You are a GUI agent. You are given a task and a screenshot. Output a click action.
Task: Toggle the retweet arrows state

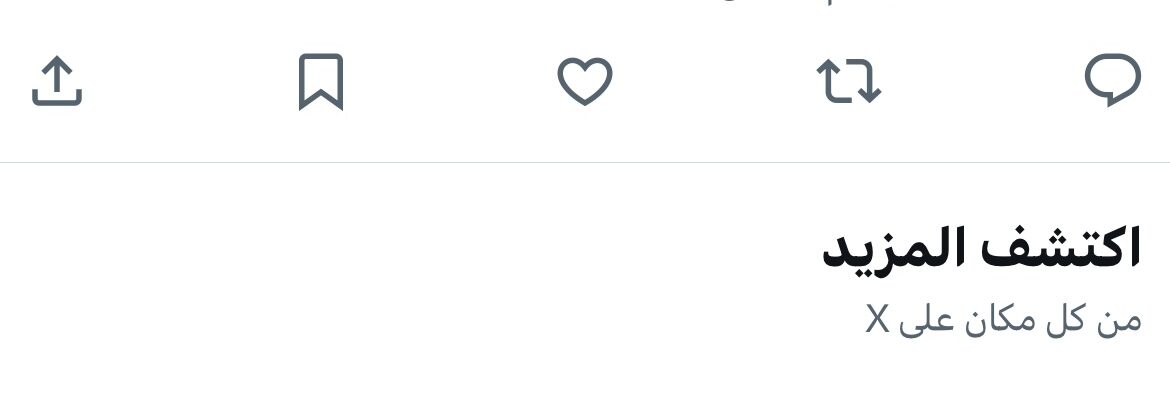(x=849, y=81)
